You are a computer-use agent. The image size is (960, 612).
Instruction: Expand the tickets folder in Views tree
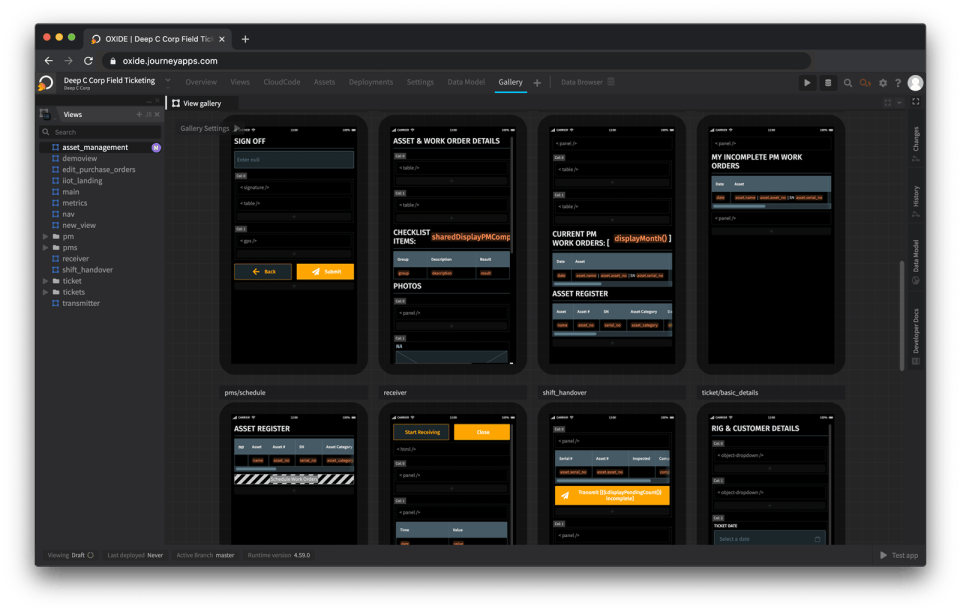tap(45, 292)
